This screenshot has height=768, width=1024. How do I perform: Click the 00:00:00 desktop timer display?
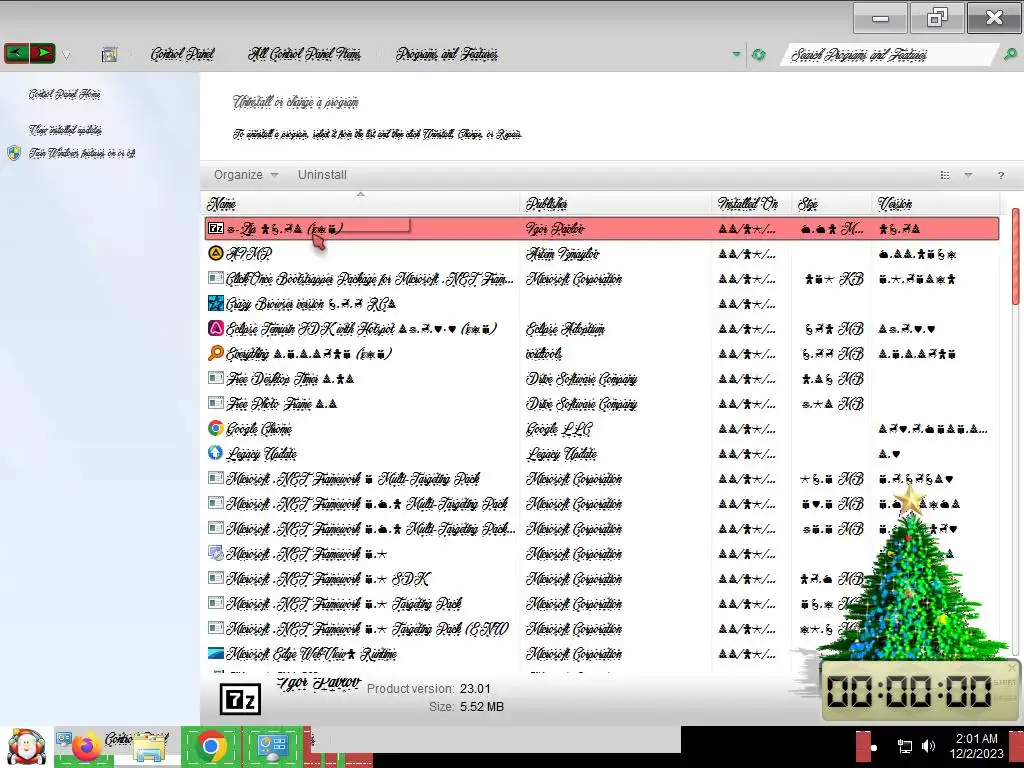[908, 690]
